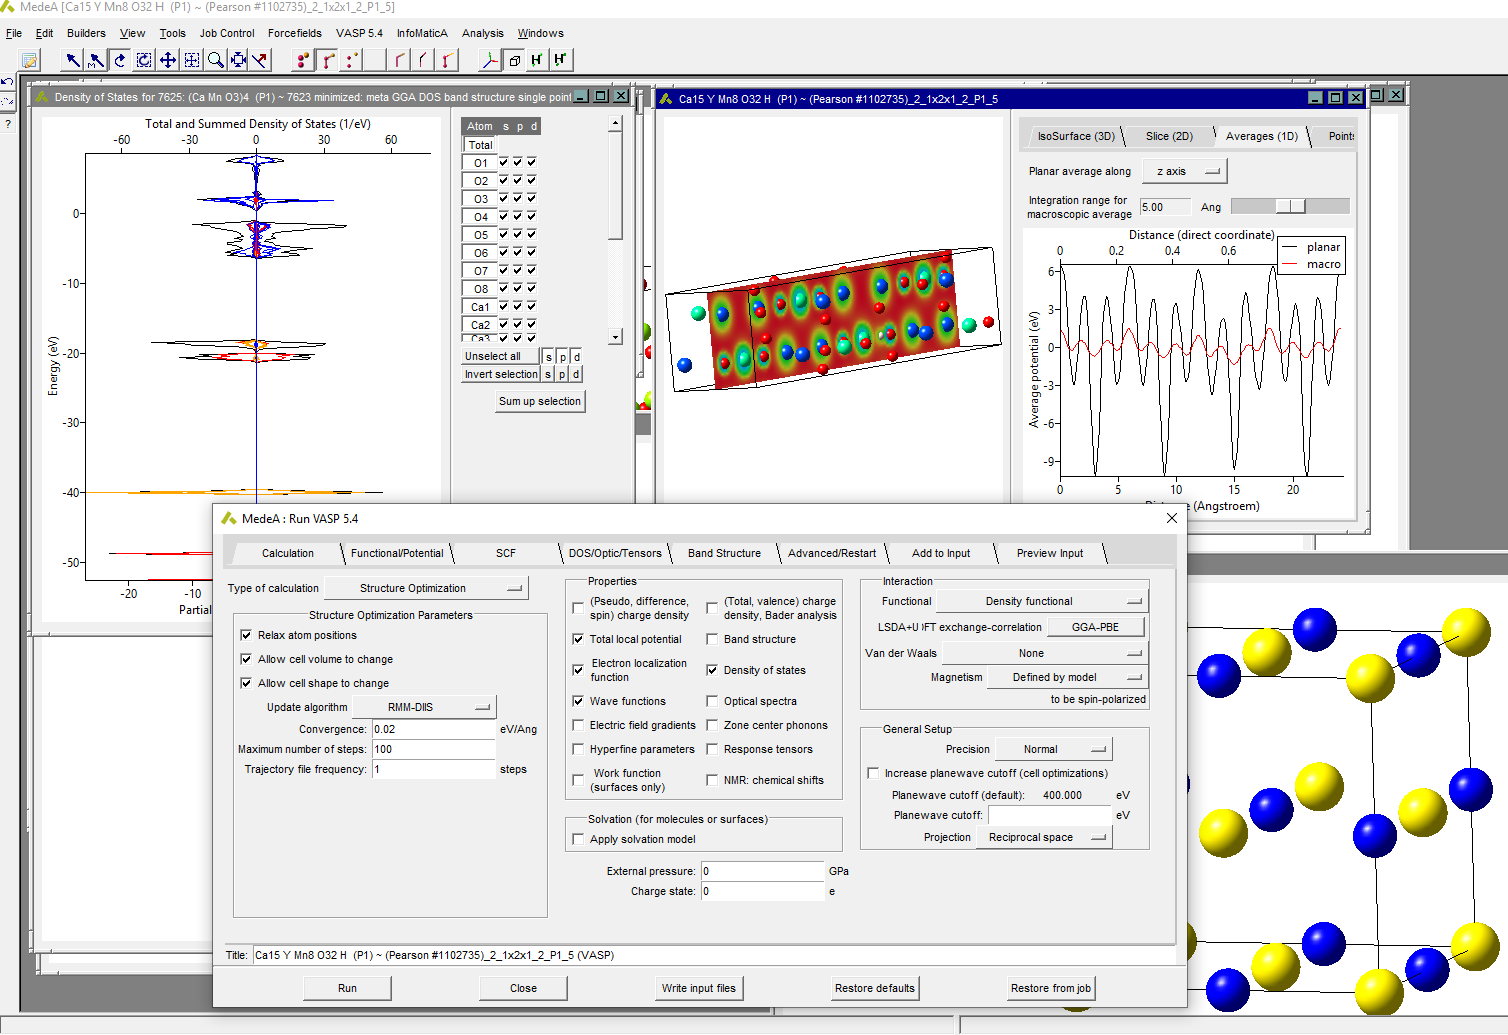Image resolution: width=1508 pixels, height=1035 pixels.
Task: Click the remove hydrogens H' icon
Action: point(561,60)
